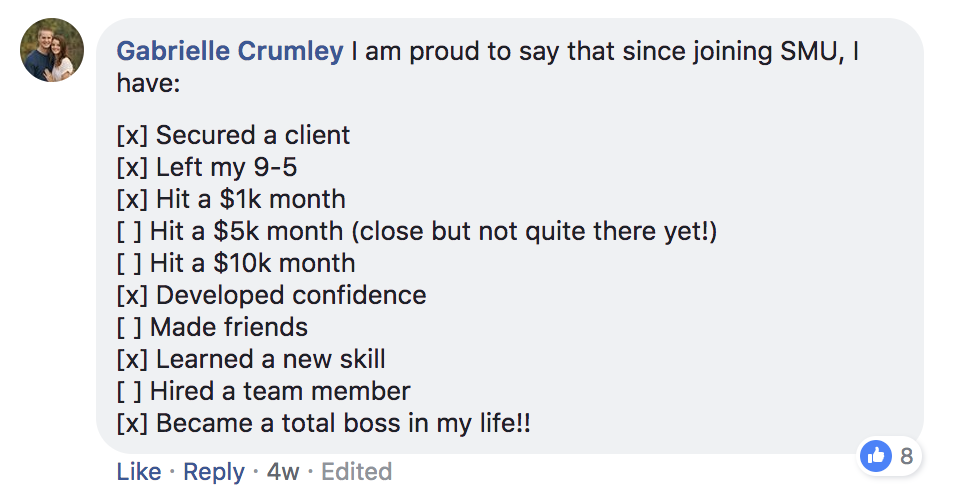
Task: Click the [x] beside Learned a new skill
Action: click(133, 359)
